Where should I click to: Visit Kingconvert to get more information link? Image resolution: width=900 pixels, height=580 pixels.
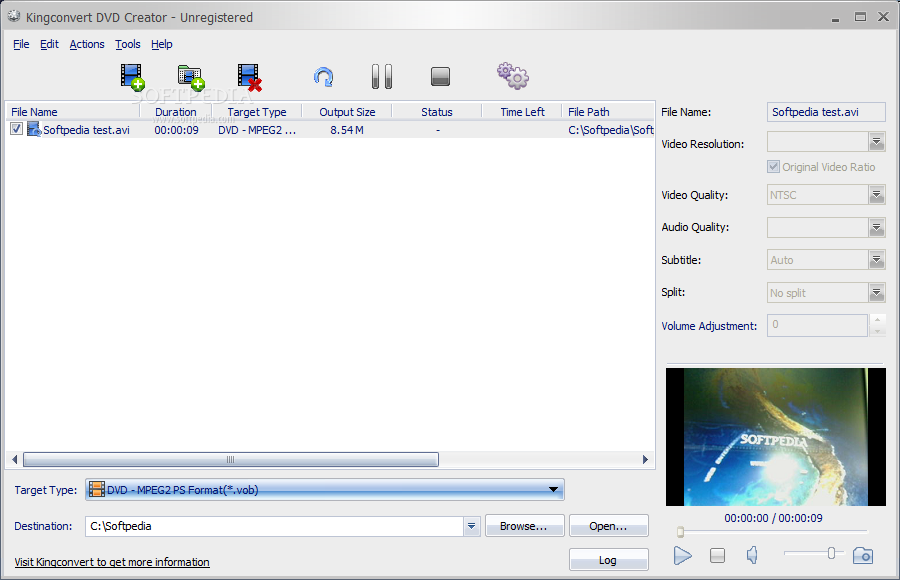point(112,562)
